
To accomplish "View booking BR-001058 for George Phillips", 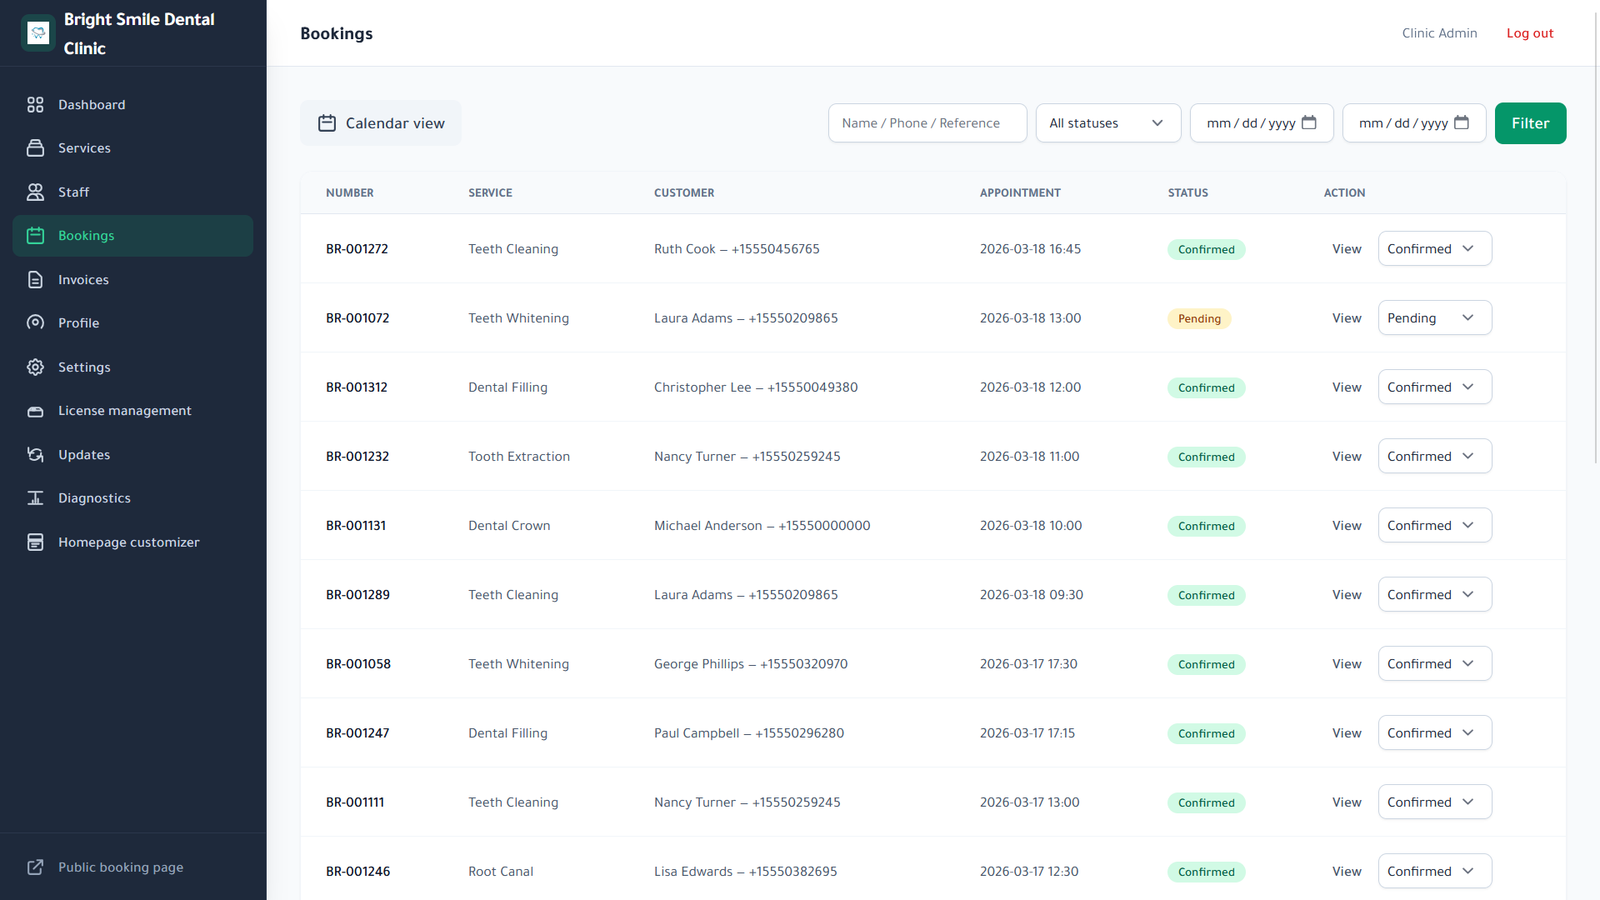I will click(1346, 663).
